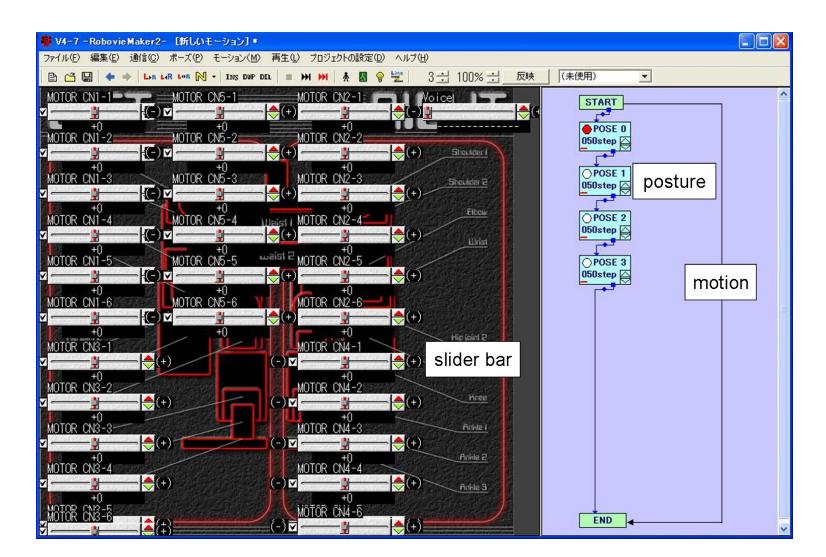
Task: Click the gray forward arrow icon
Action: (126, 77)
